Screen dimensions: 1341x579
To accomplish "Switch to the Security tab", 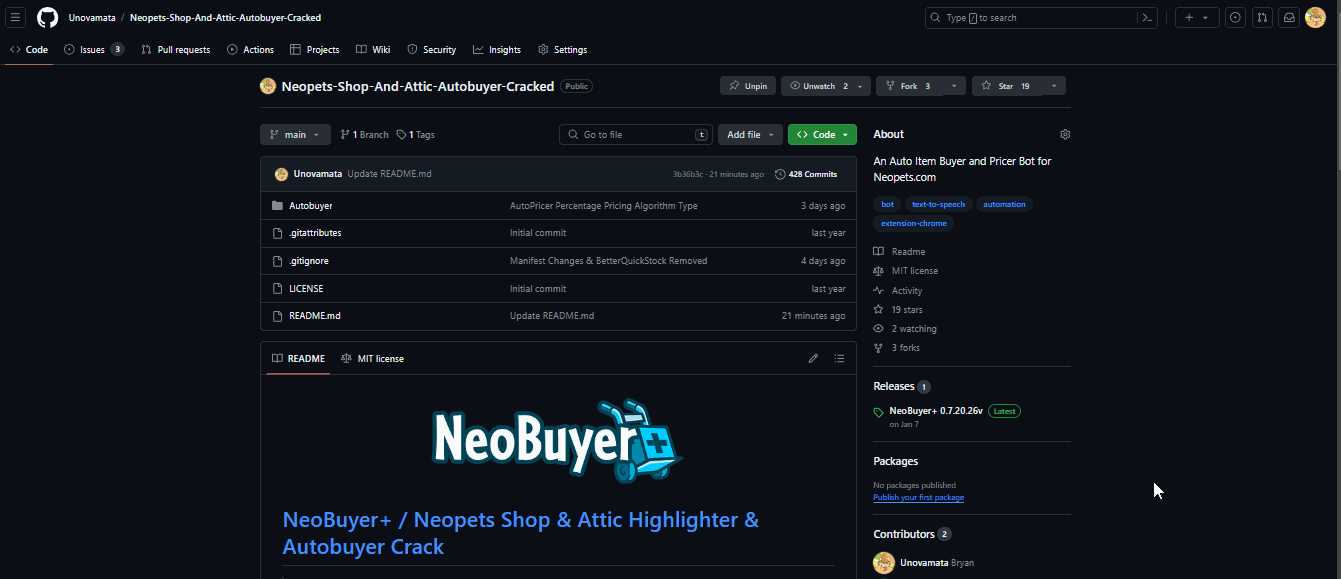I will [x=432, y=50].
